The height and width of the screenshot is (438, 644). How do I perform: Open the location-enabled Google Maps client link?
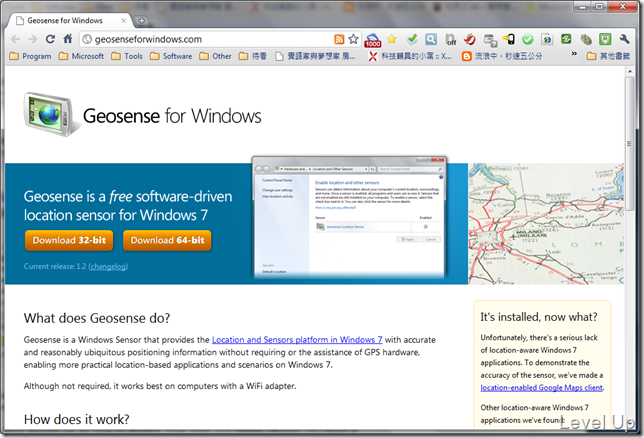[541, 387]
